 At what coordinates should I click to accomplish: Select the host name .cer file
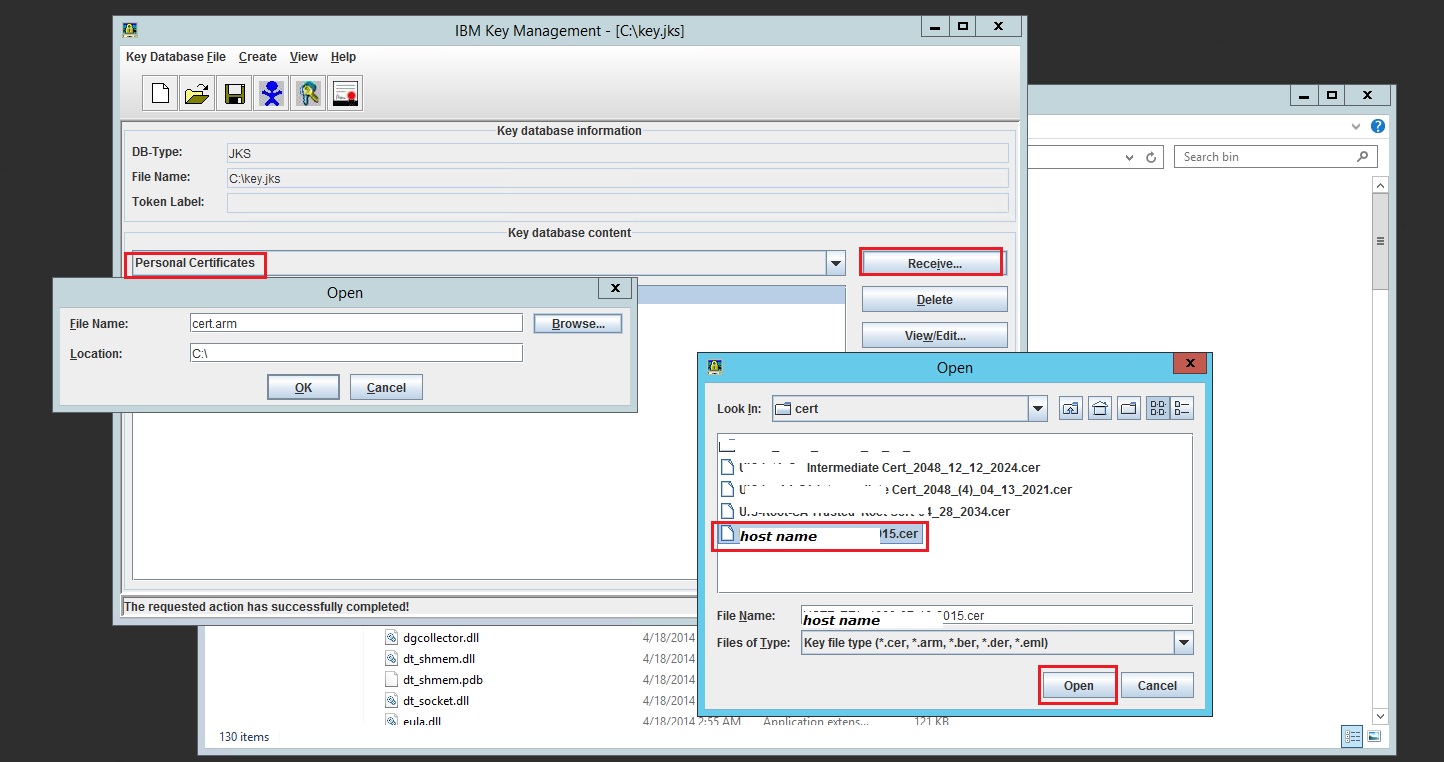pos(820,535)
